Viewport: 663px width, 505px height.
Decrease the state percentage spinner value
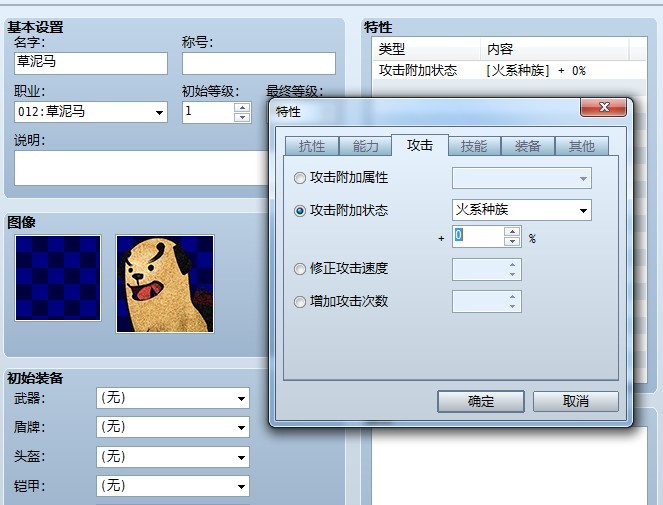(512, 242)
